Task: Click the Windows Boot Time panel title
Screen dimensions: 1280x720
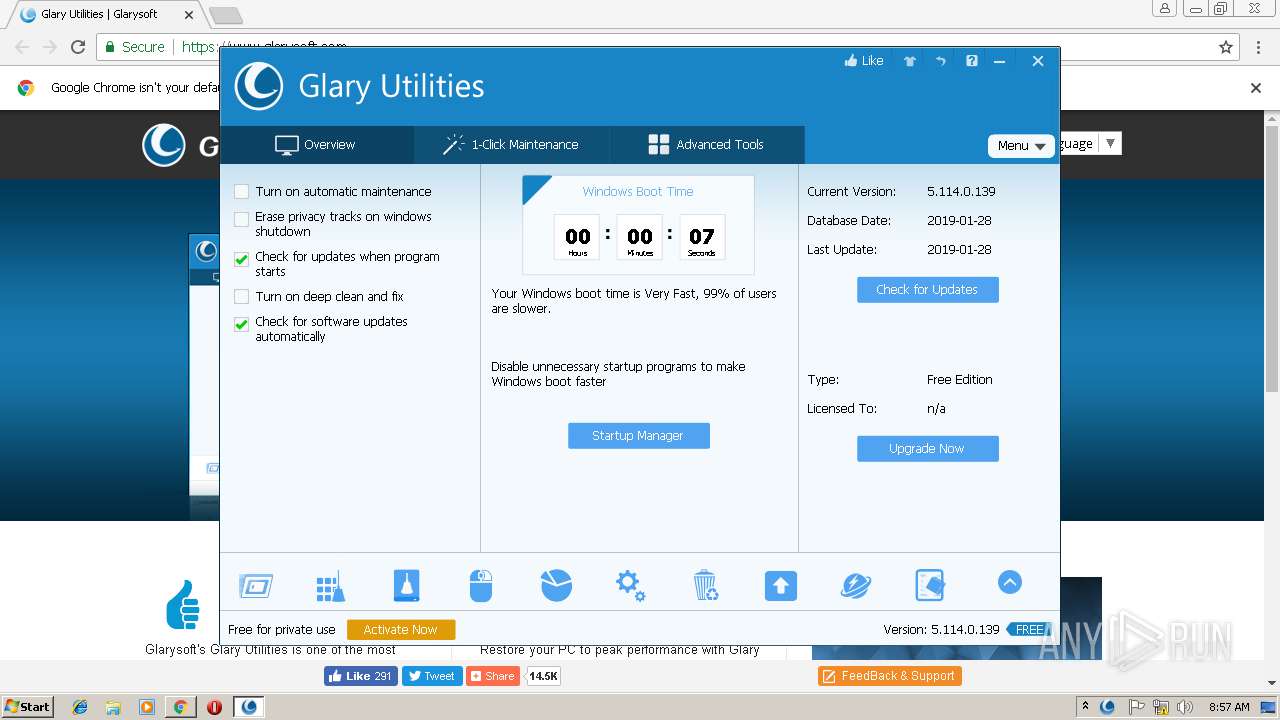Action: coord(638,192)
